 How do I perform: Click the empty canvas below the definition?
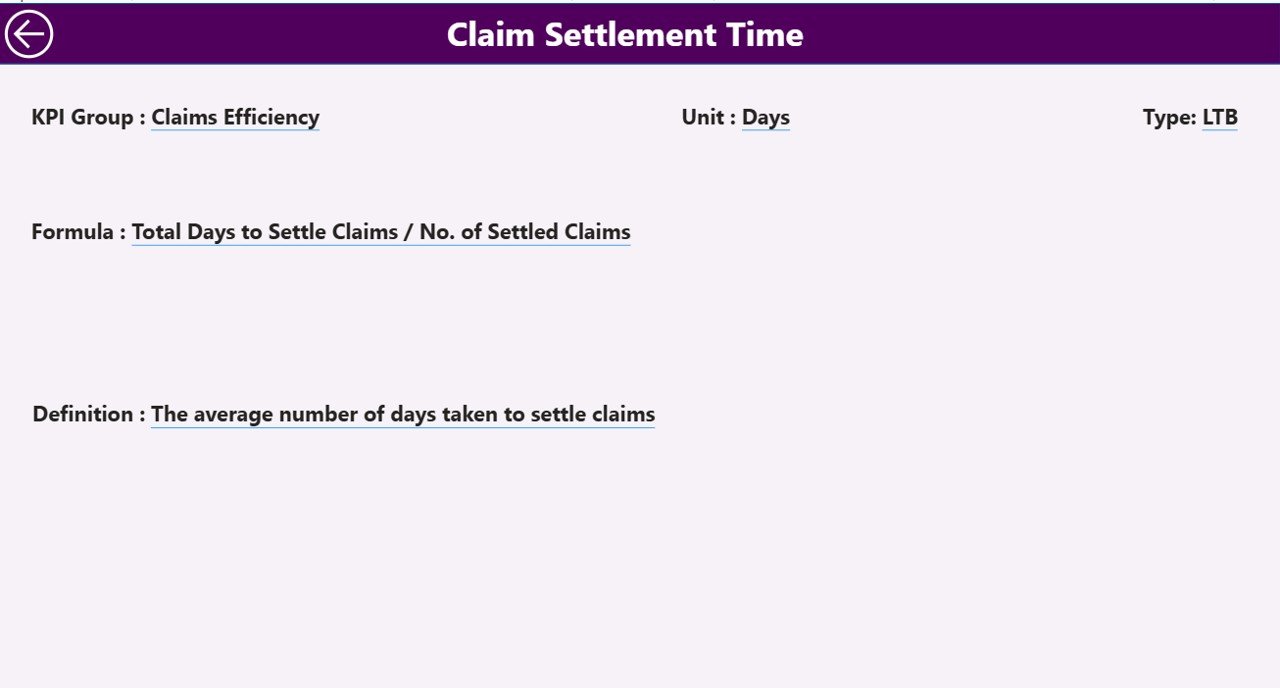(640, 560)
